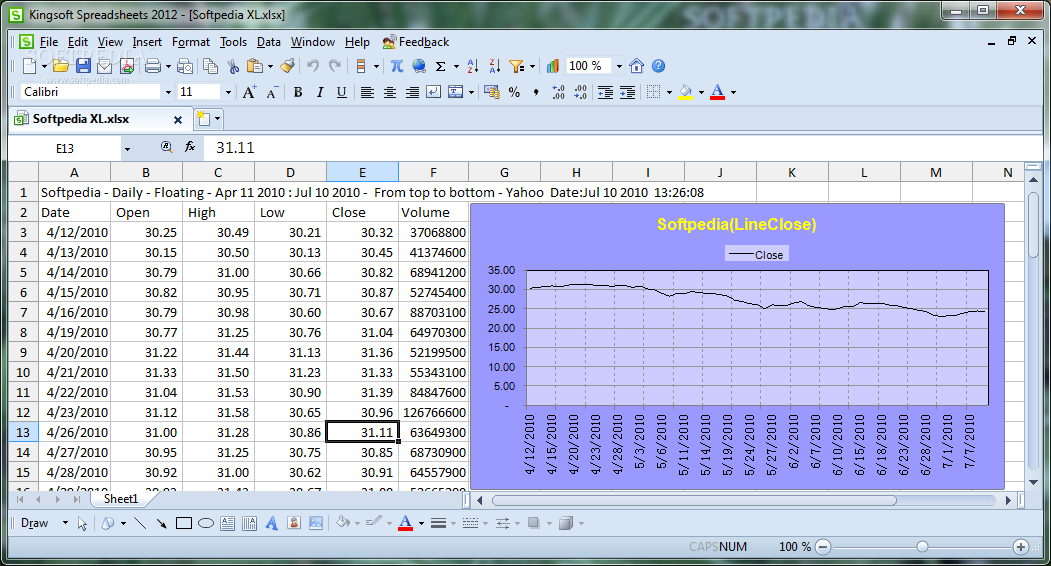Apply yellow fill color to cell
The image size is (1051, 566).
click(x=686, y=92)
